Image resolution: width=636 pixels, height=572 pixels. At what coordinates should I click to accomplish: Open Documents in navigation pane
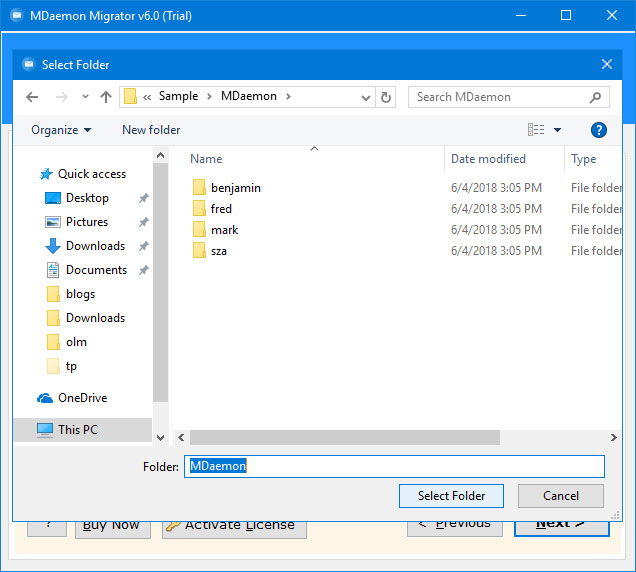pos(96,270)
